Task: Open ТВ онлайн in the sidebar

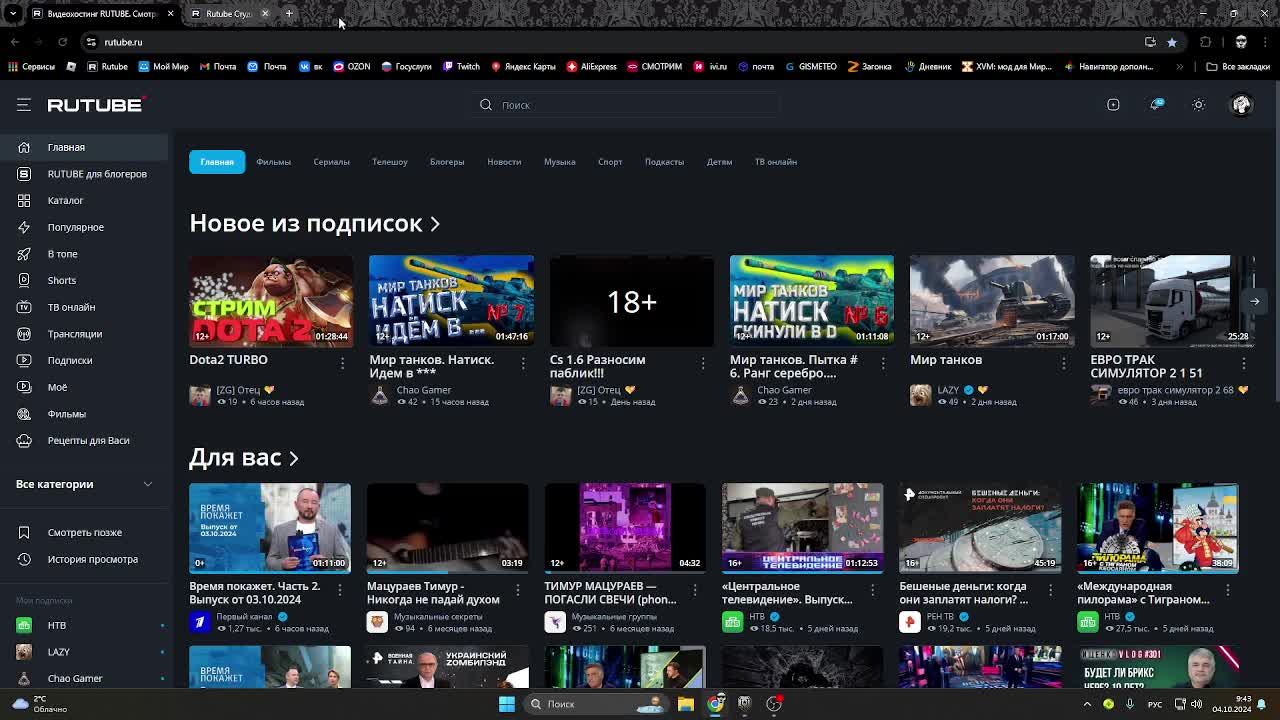Action: 84,307
